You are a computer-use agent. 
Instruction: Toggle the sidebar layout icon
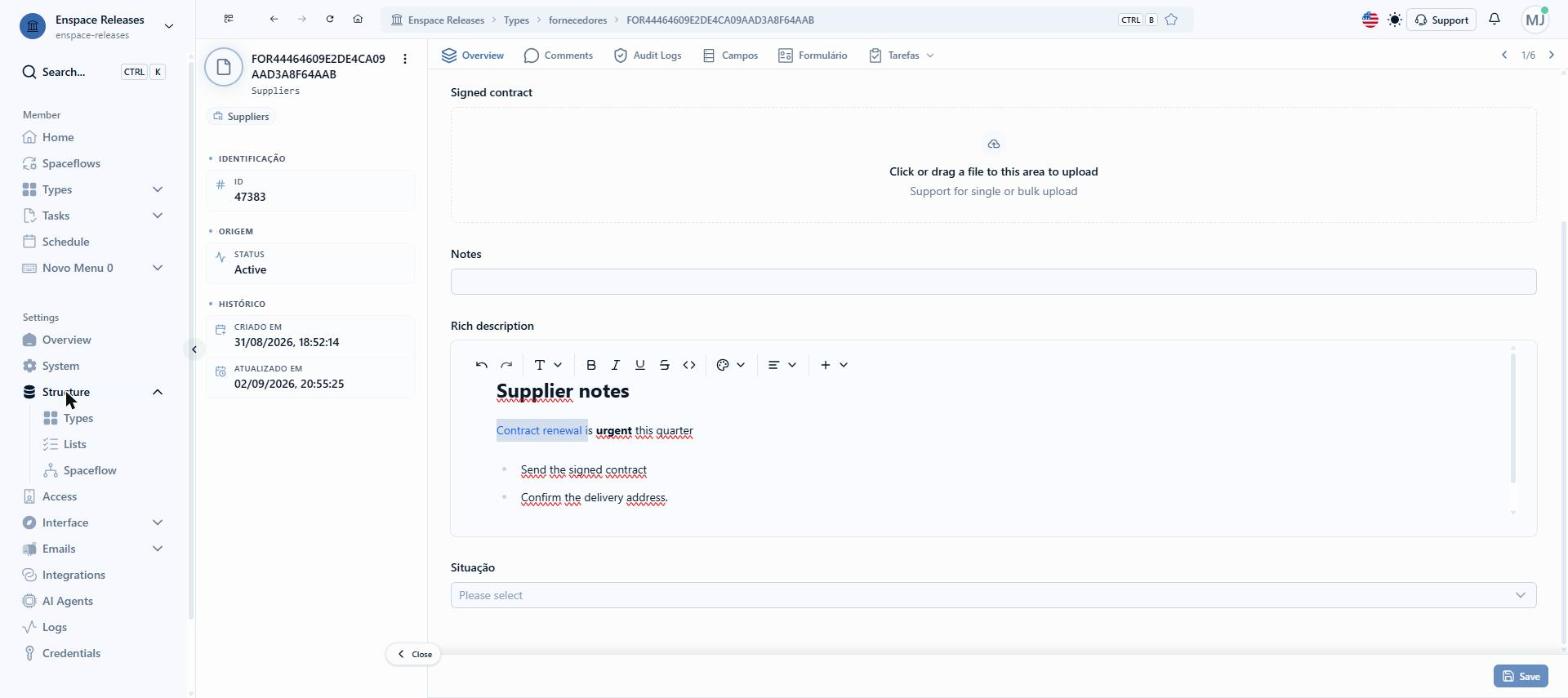pyautogui.click(x=229, y=19)
